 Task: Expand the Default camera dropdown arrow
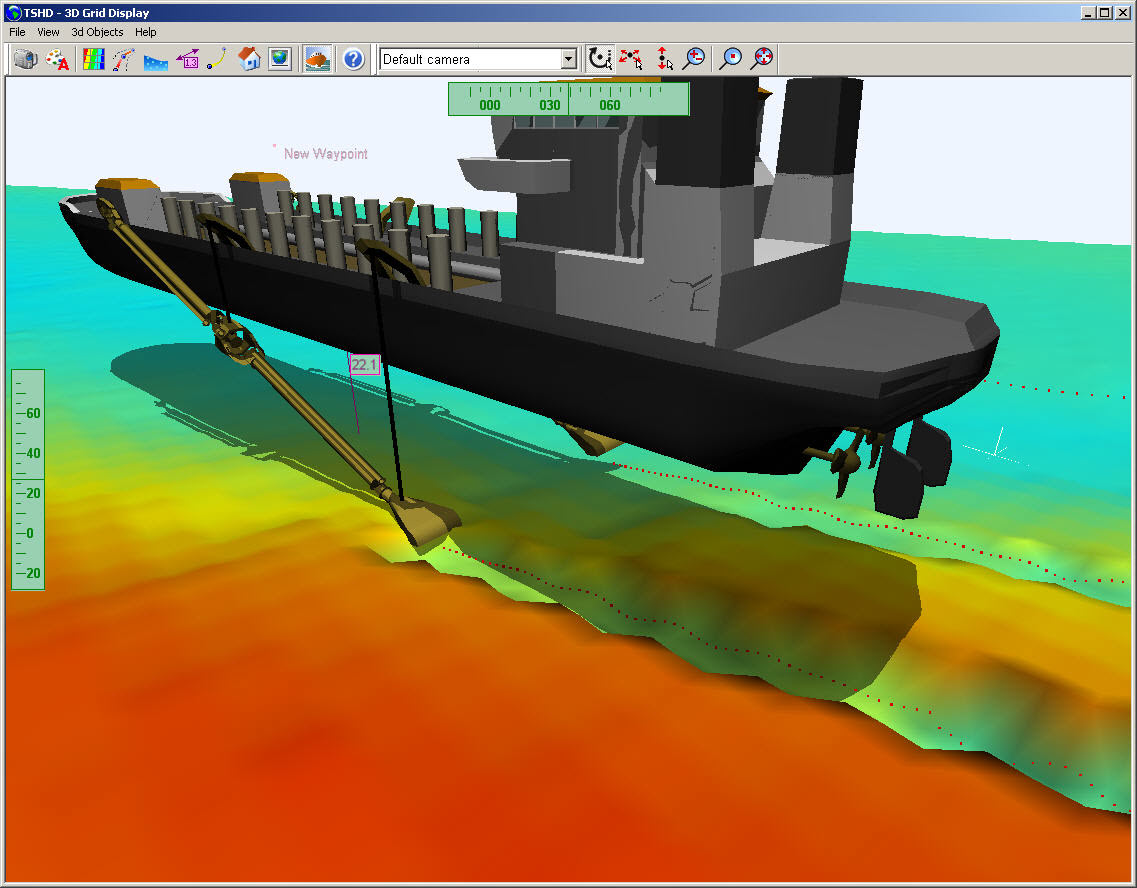pos(568,59)
